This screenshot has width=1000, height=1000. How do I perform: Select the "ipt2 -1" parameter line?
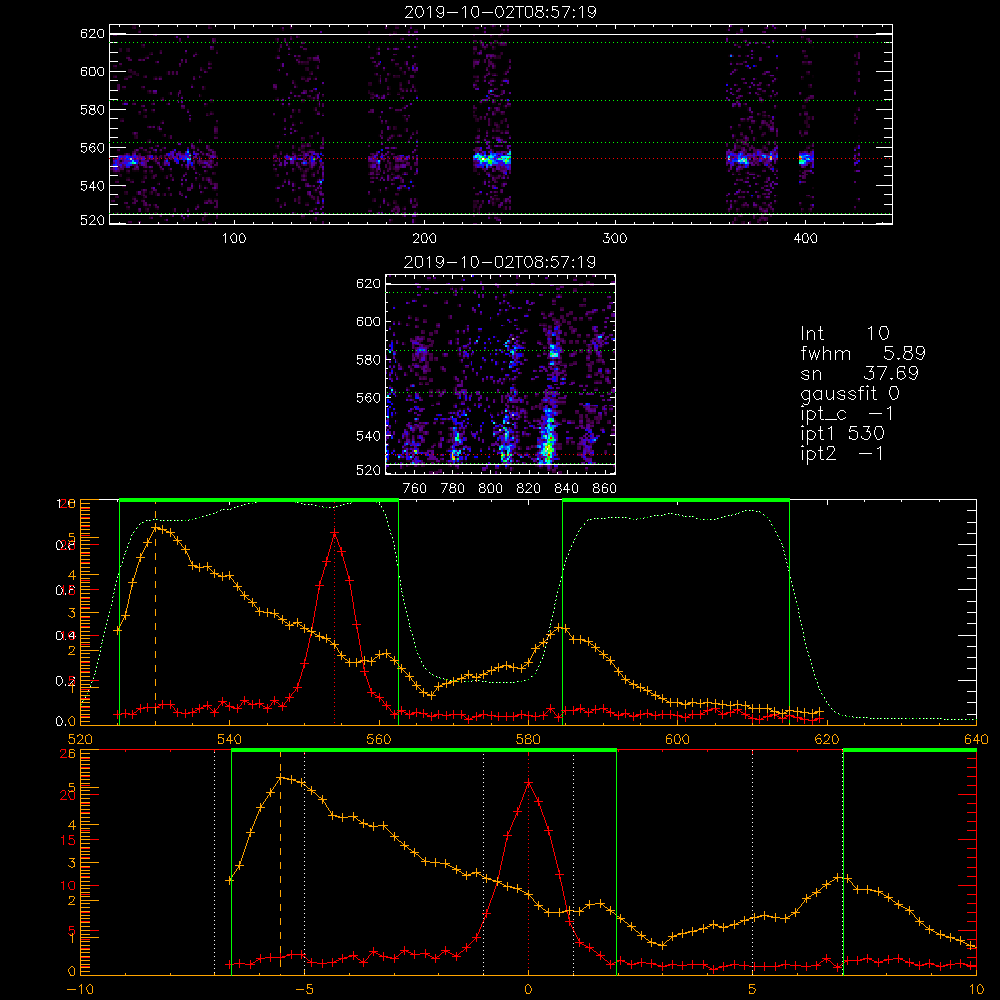[x=842, y=453]
